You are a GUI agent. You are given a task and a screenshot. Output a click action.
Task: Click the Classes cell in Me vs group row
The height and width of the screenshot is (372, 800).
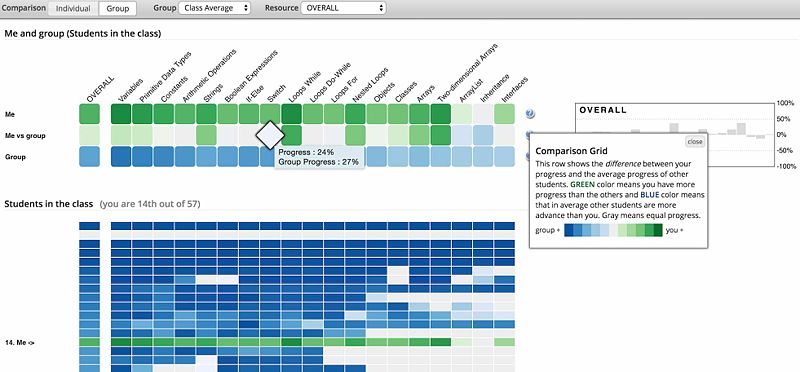397,135
